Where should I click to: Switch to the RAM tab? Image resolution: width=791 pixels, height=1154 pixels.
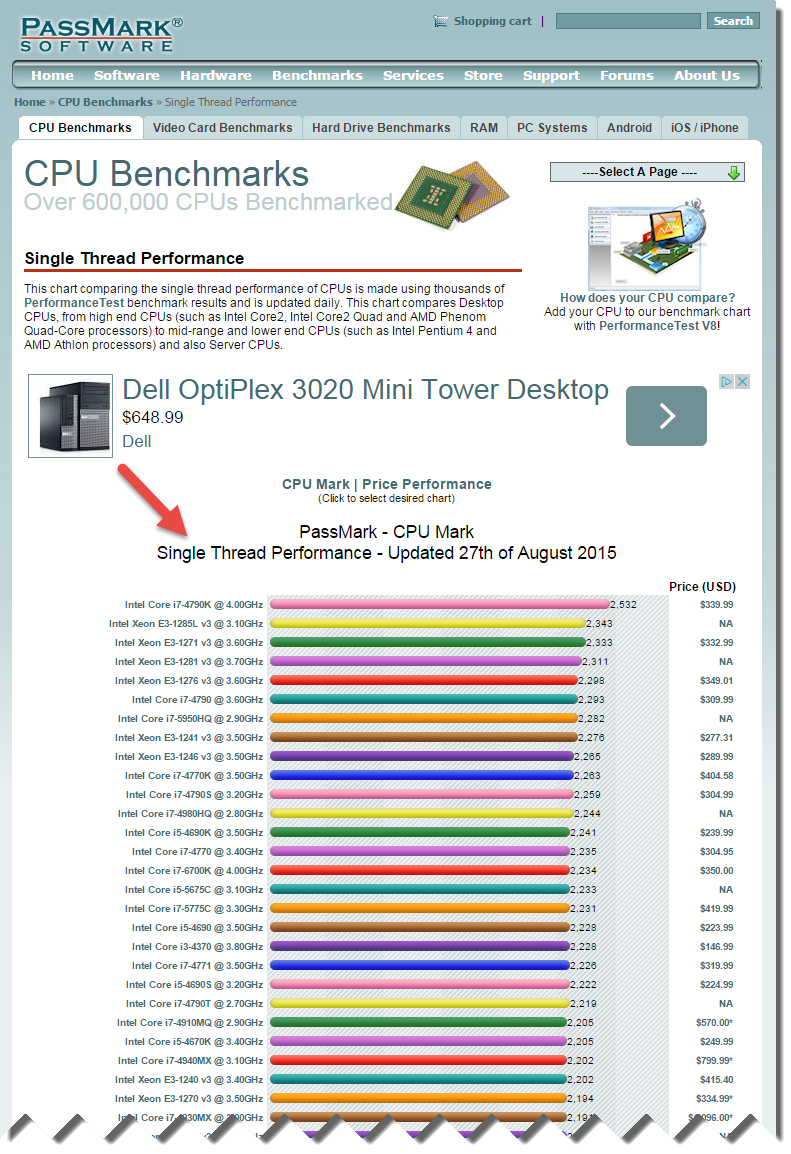(484, 128)
